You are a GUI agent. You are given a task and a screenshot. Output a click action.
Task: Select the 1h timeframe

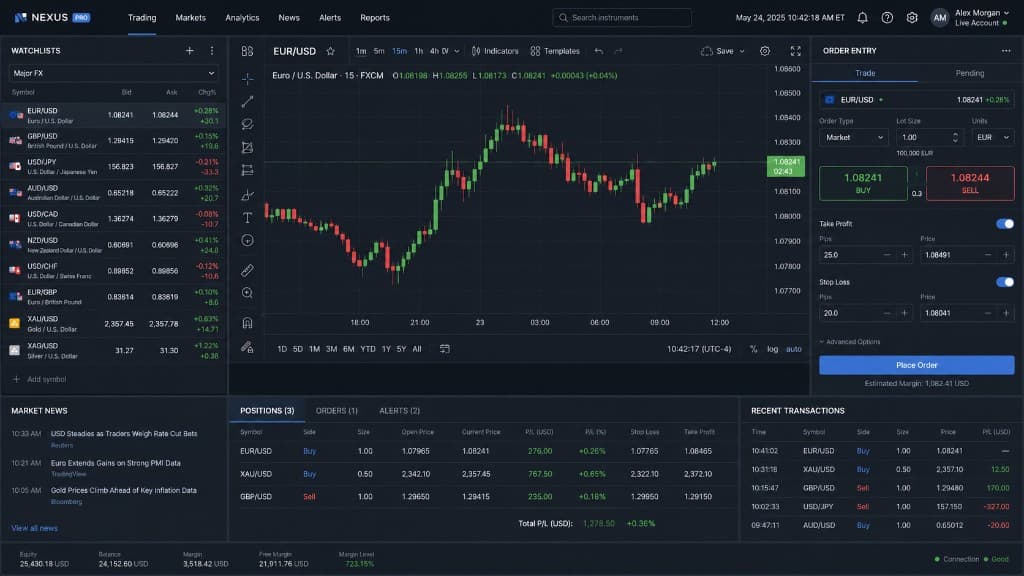click(x=419, y=51)
